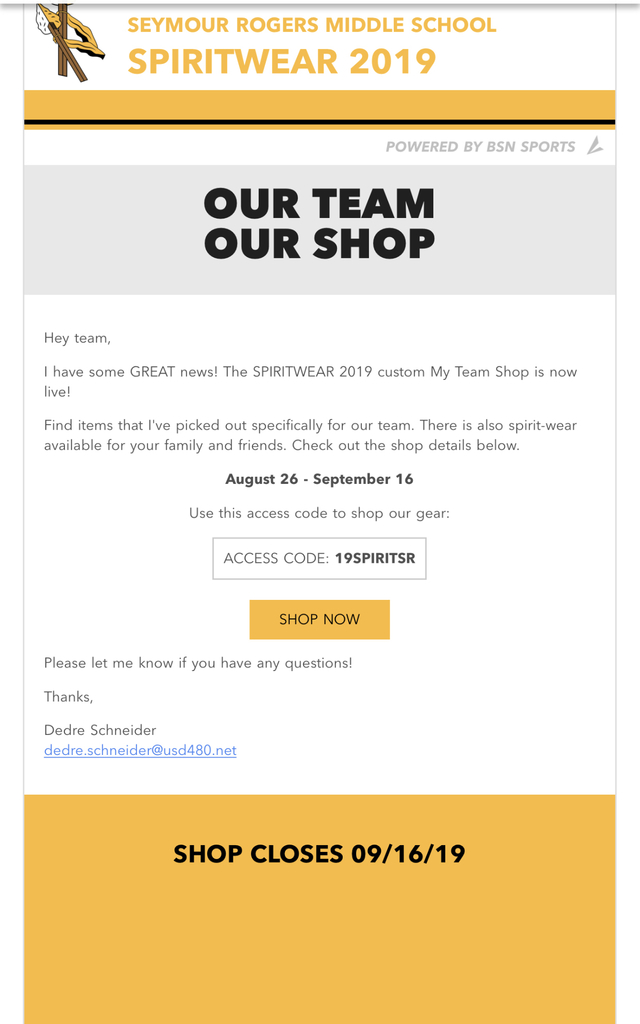Click the BSN Sports arrow logo
This screenshot has width=640, height=1024.
(x=595, y=146)
